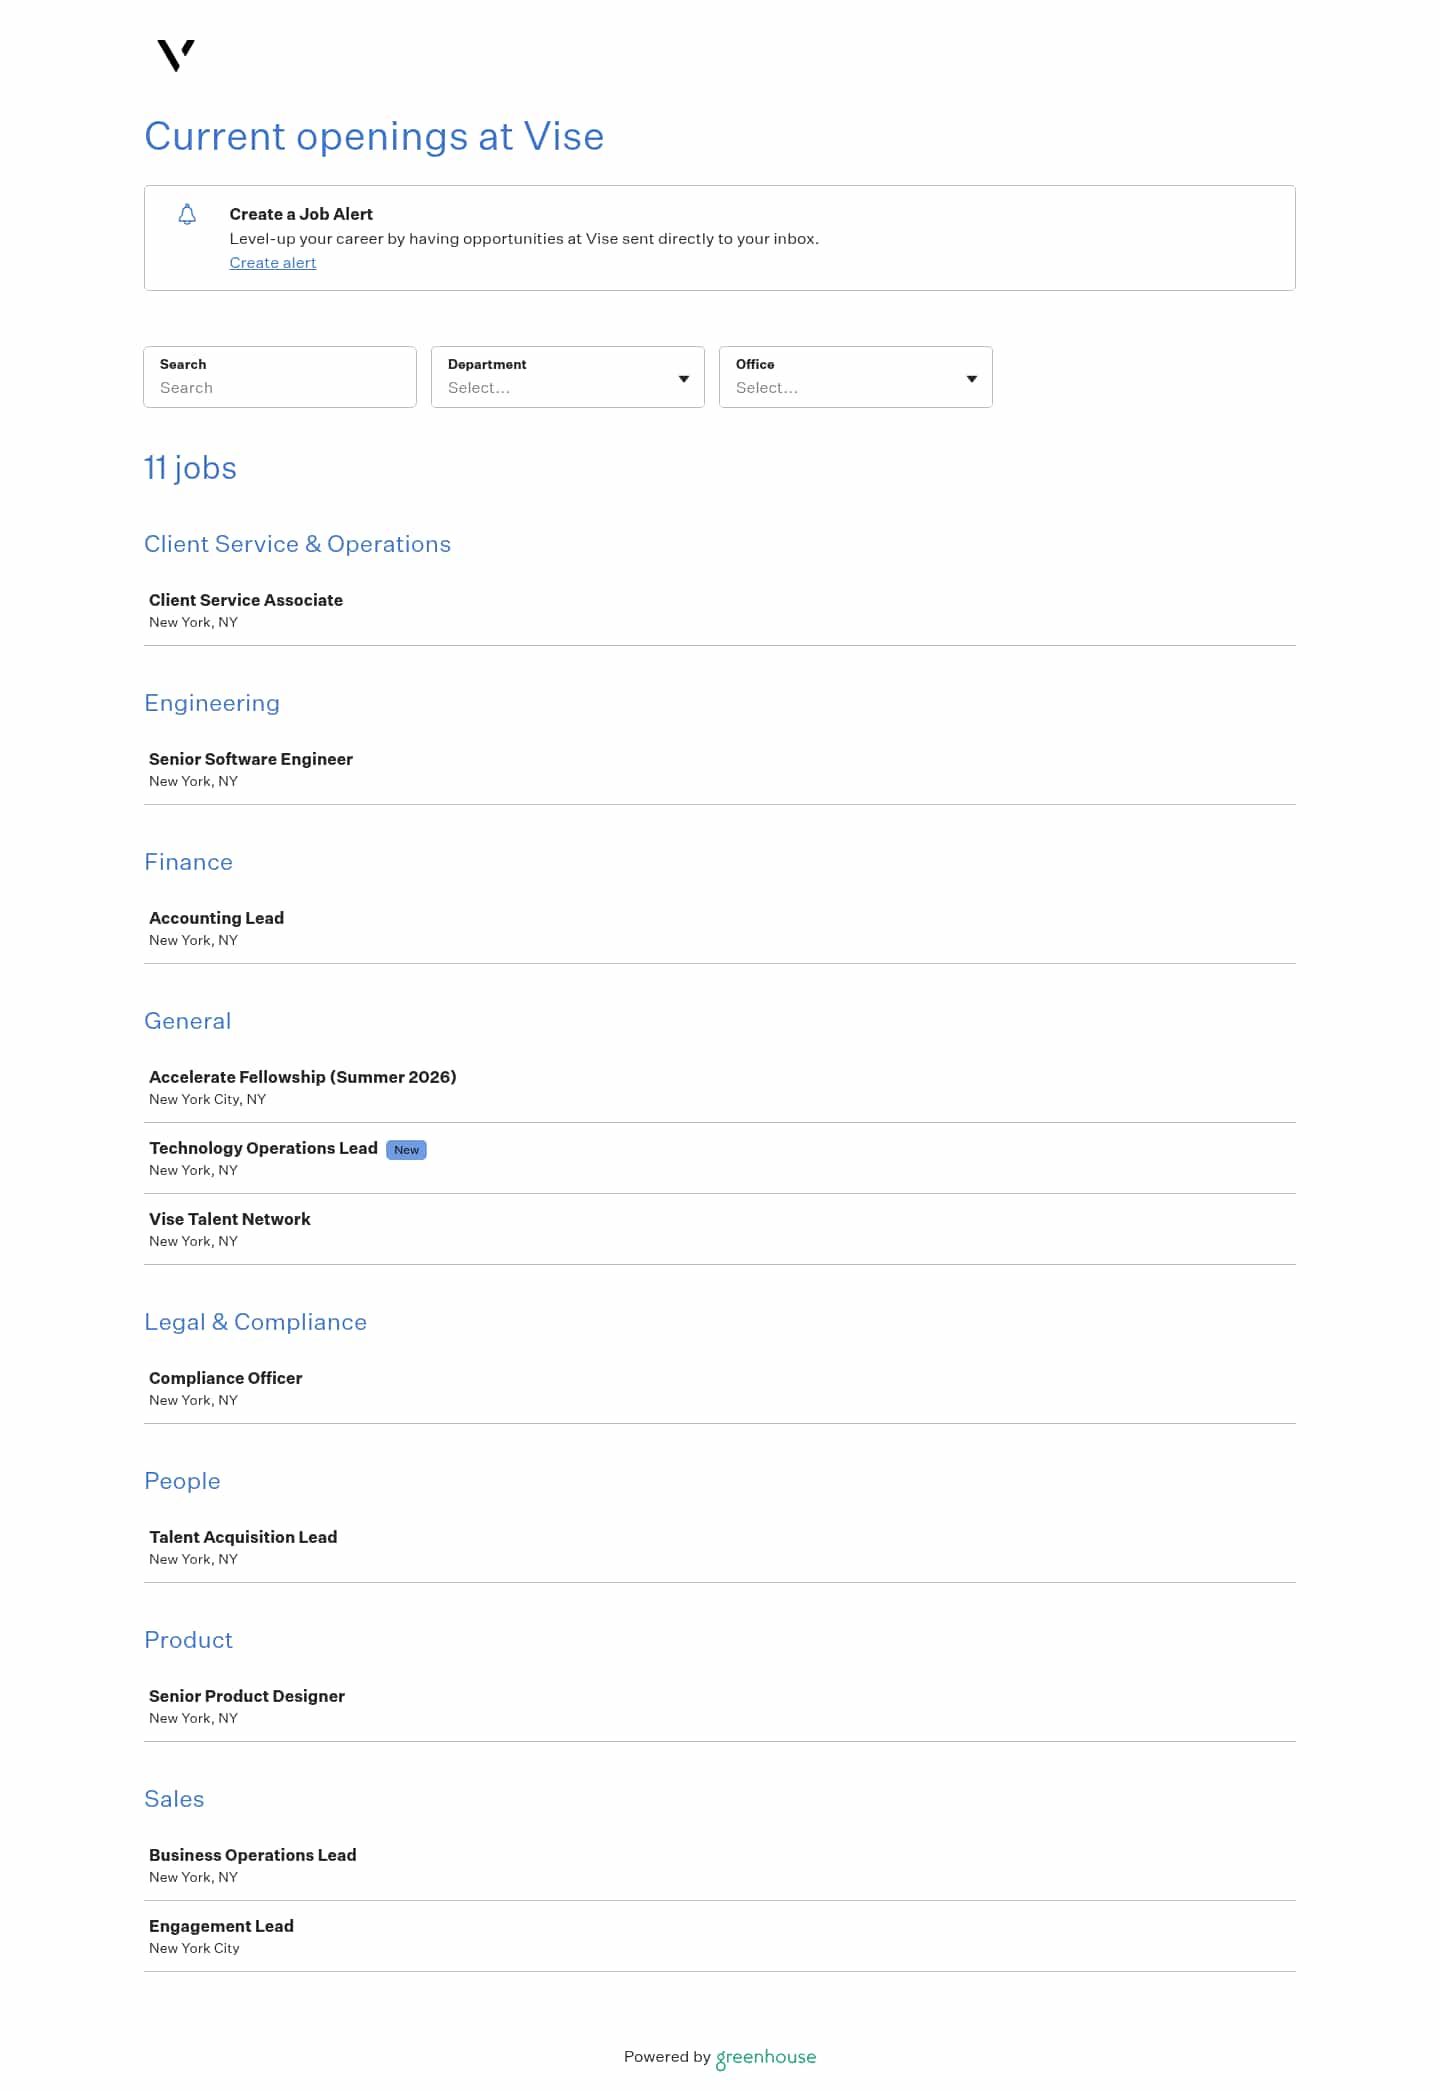Click the Vise logo icon
Screen dimensions: 1440x2092
(x=176, y=55)
